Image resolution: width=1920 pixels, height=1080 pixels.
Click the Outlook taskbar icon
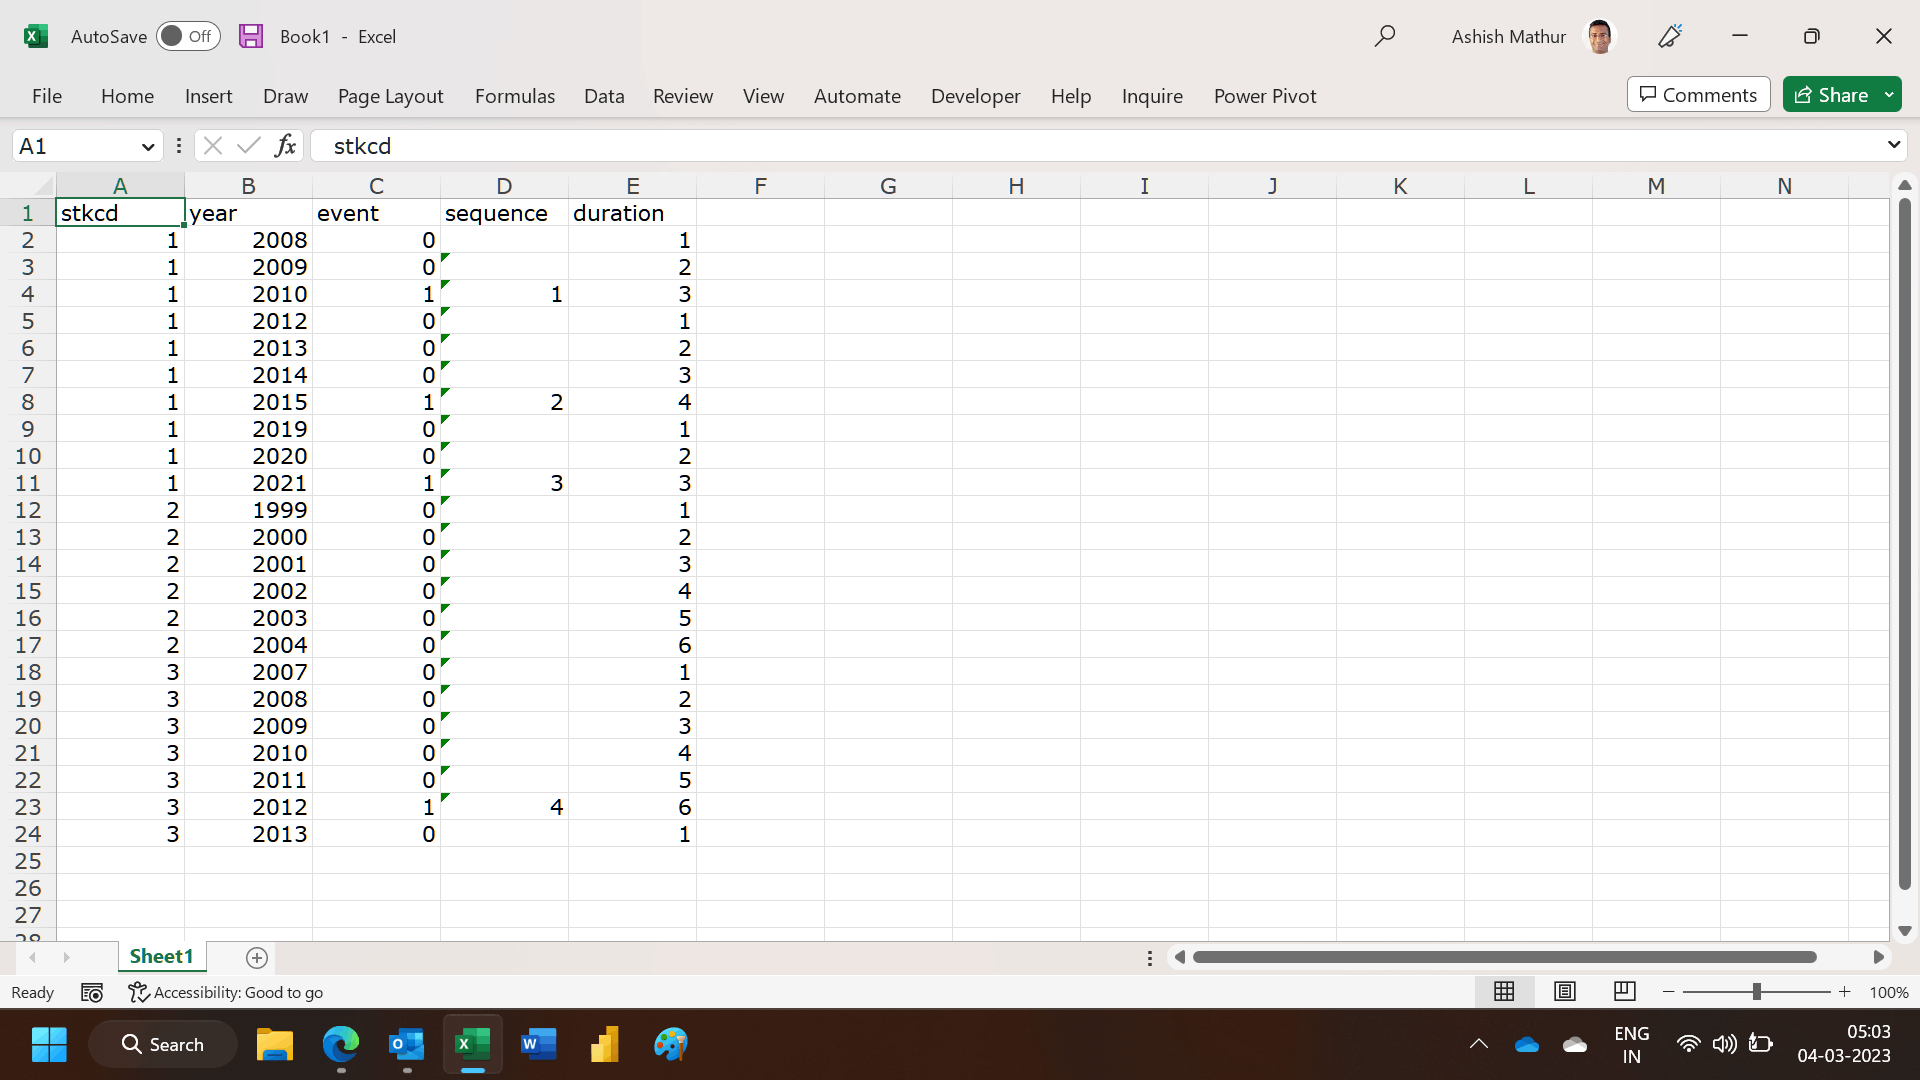pos(407,1045)
